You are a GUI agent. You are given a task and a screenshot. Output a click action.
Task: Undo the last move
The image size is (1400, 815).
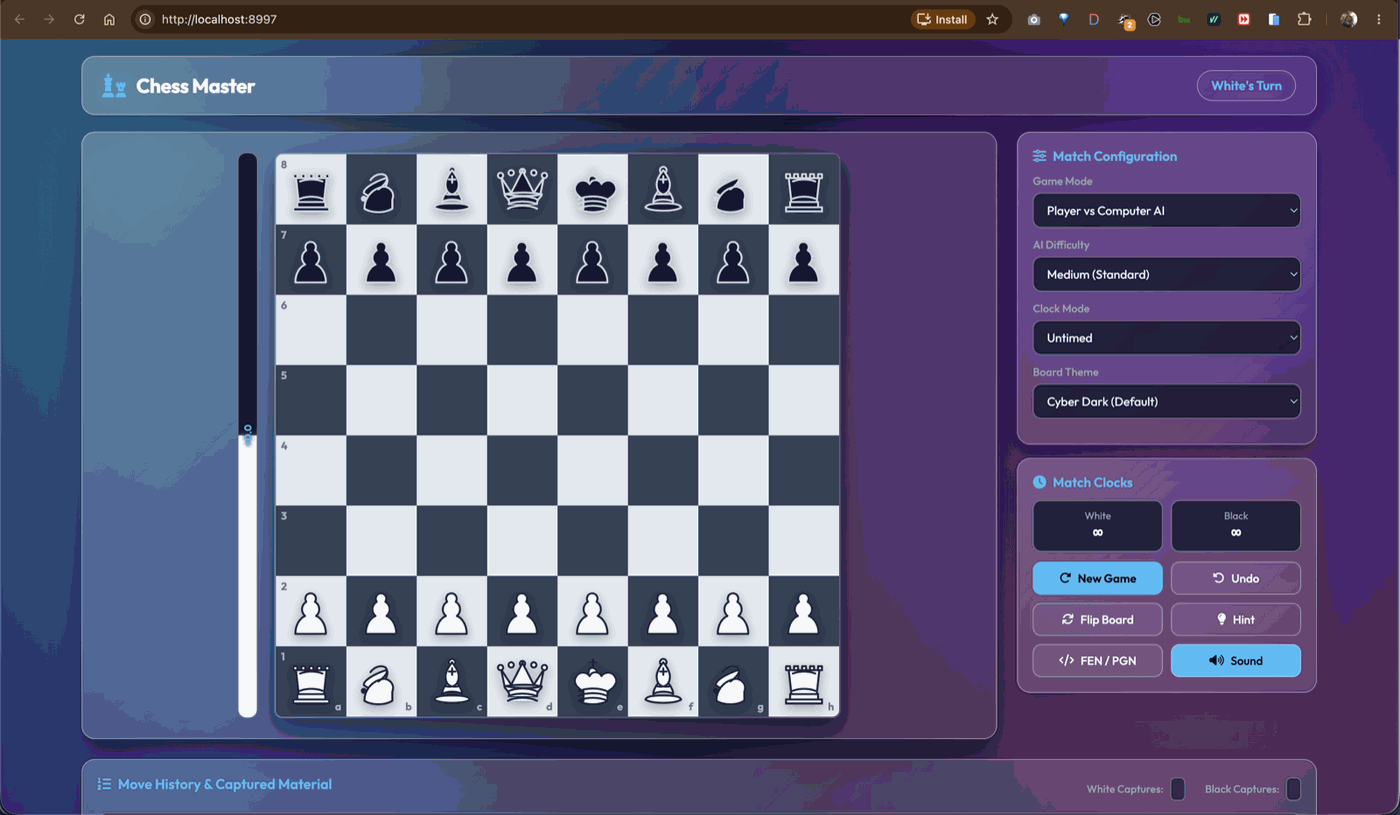pyautogui.click(x=1236, y=578)
